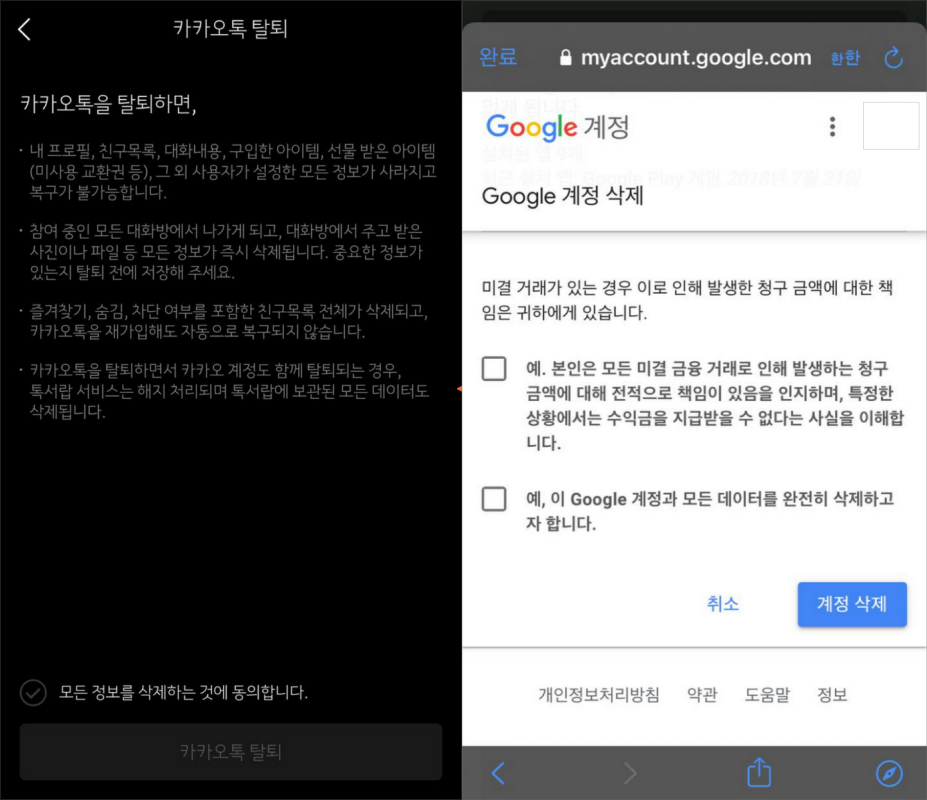Check box to permanently delete Google account

[x=494, y=499]
